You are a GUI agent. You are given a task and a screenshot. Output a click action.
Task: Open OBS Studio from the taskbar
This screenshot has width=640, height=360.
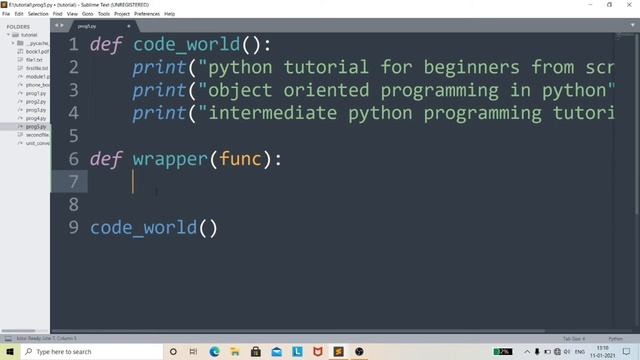coord(359,351)
